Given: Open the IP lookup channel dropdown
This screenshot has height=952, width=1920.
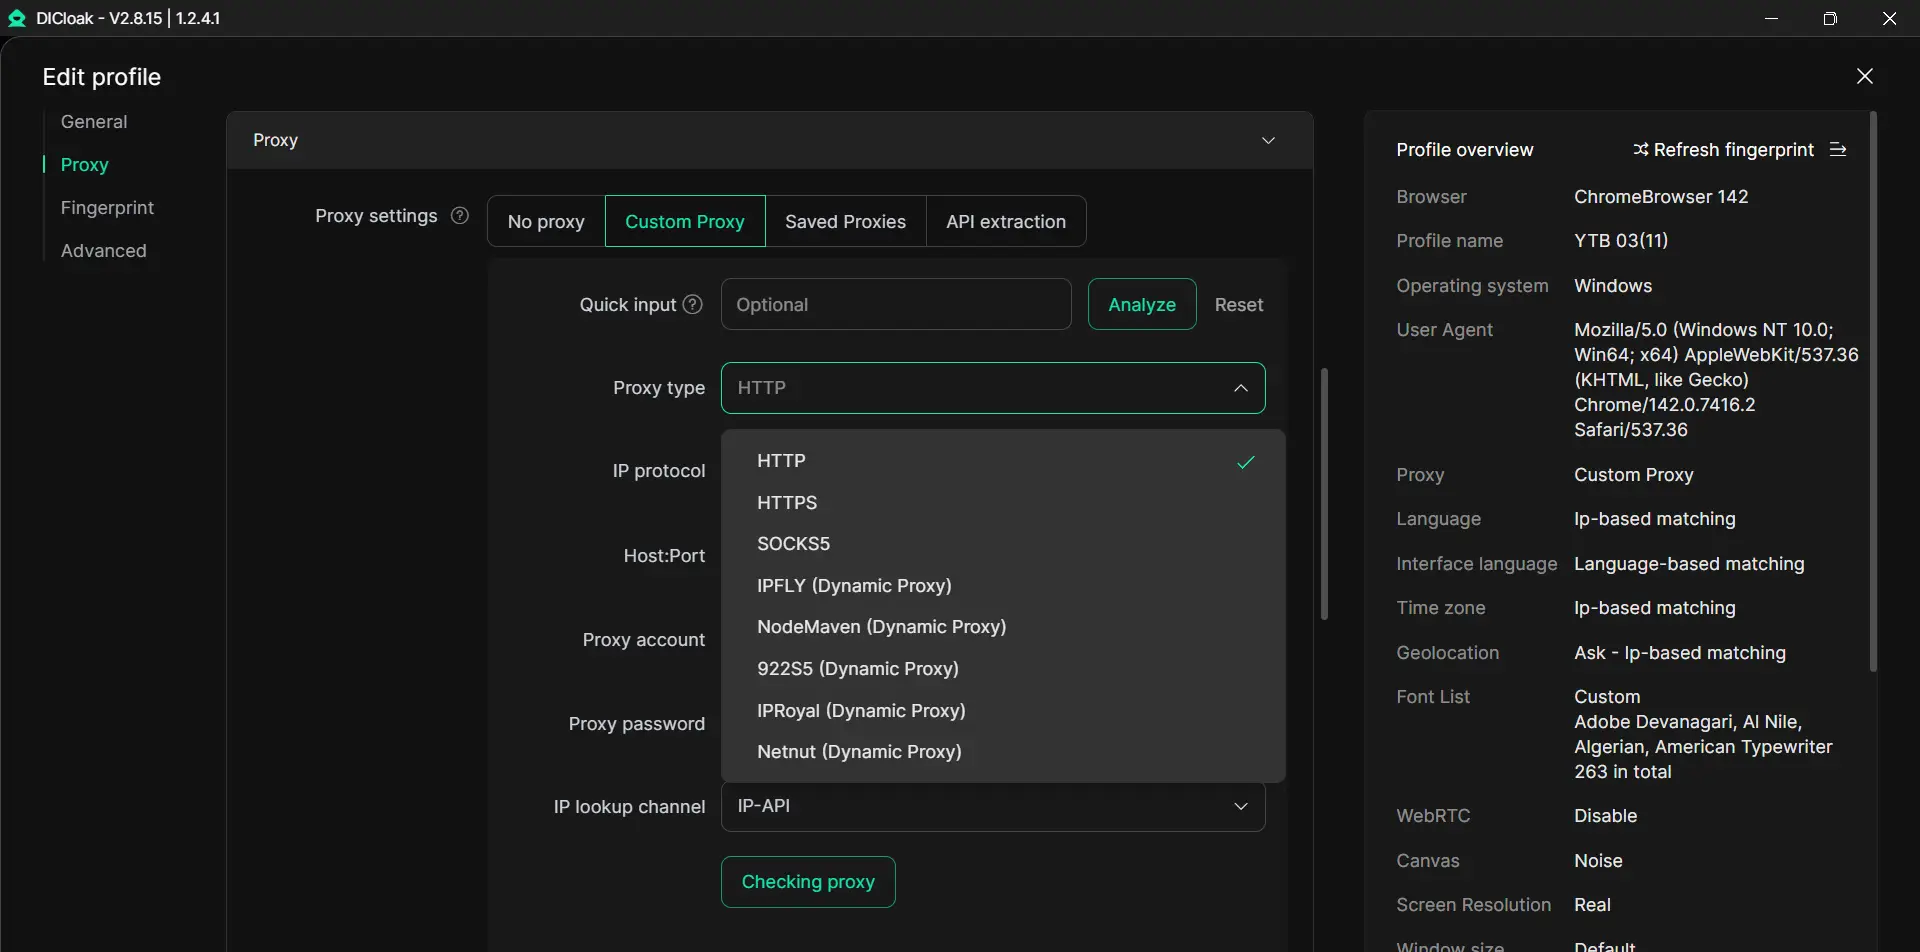Looking at the screenshot, I should click(992, 807).
